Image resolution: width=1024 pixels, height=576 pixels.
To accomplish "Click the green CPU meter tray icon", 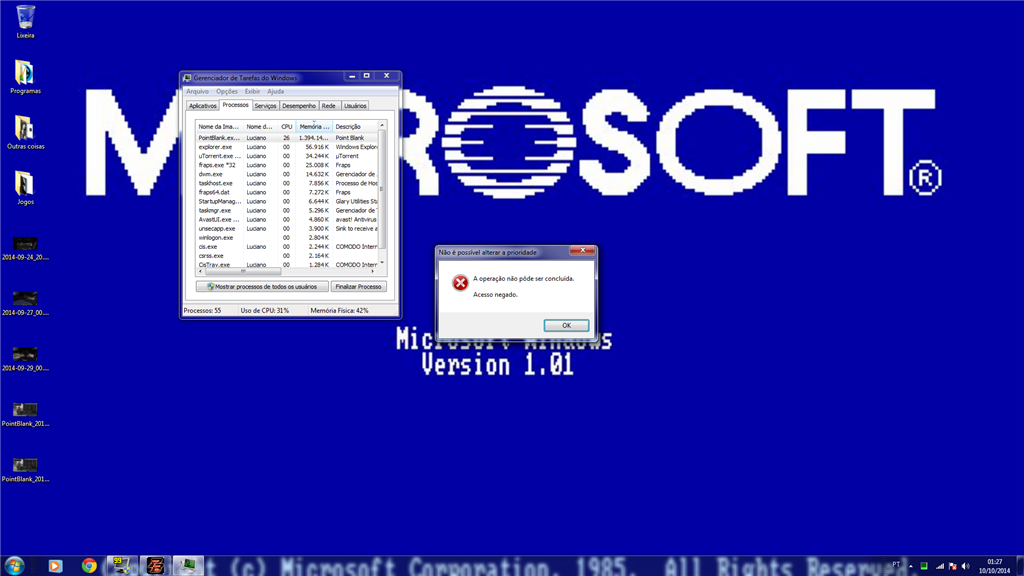I will coord(924,566).
